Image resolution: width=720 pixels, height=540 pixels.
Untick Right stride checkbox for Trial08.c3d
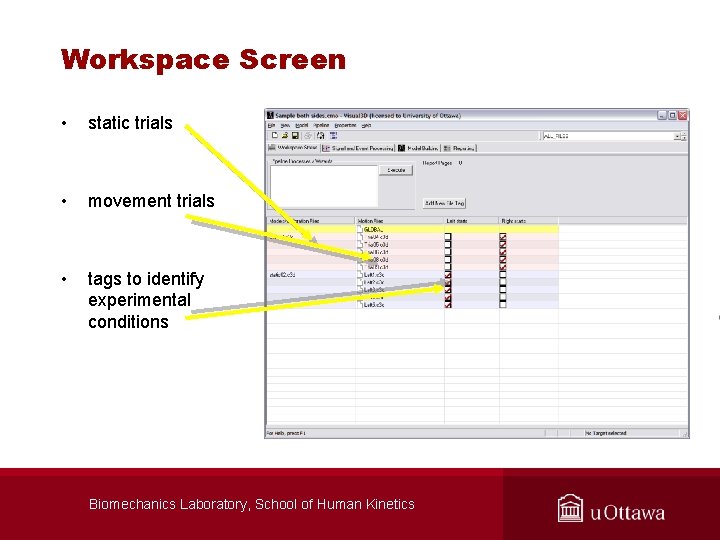503,259
